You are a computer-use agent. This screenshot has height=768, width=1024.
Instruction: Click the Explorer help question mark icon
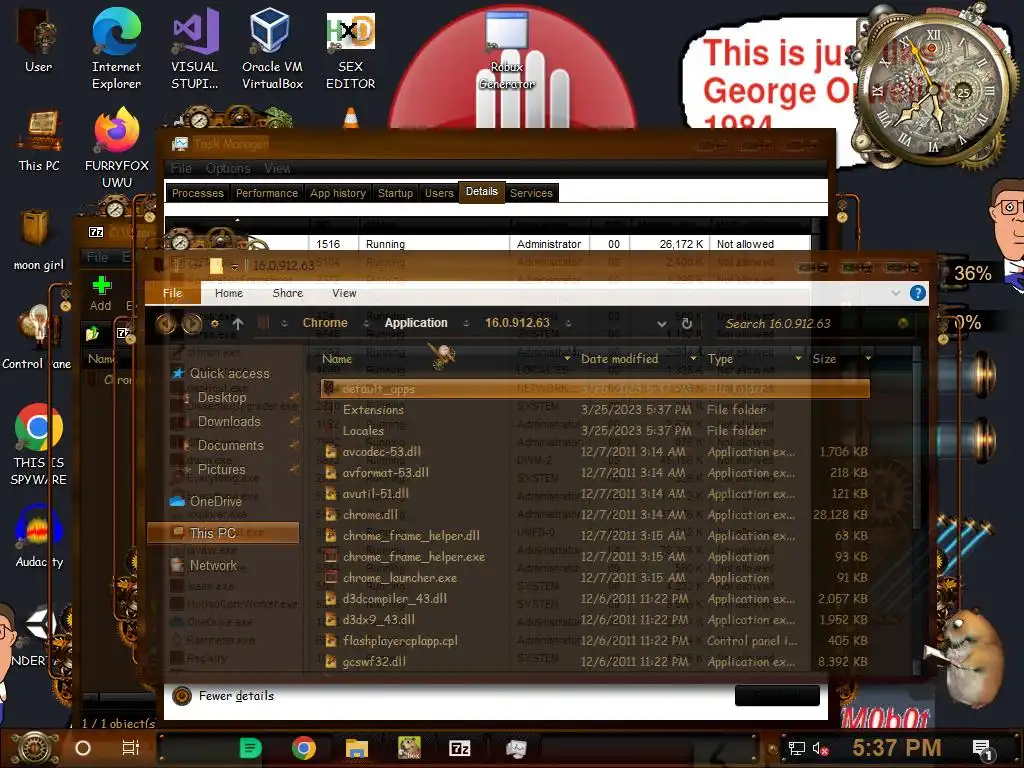(x=918, y=293)
